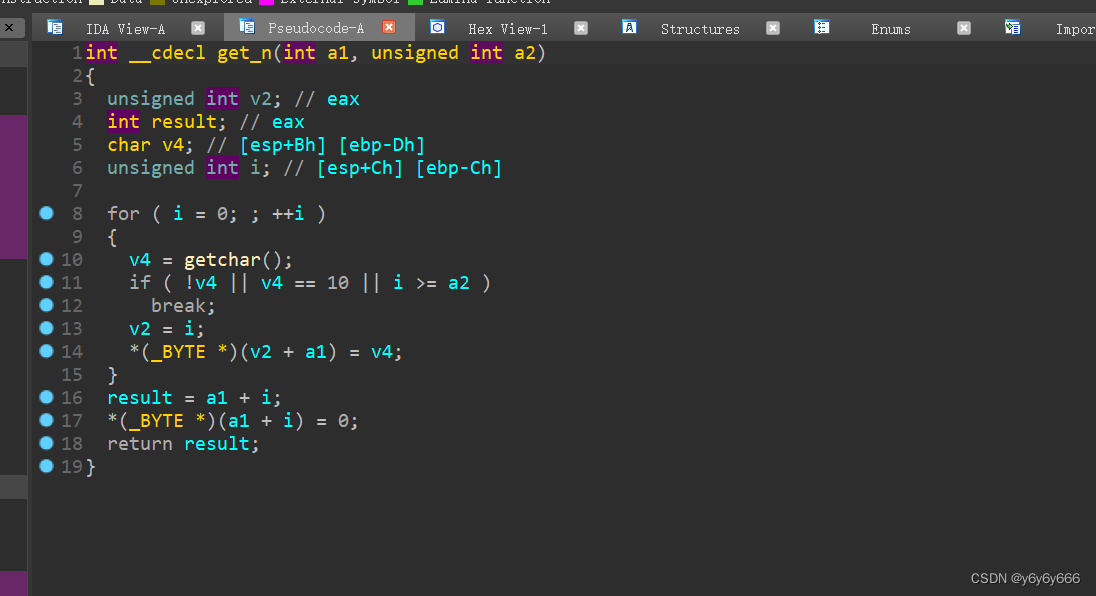Click the CSDN watermark link
This screenshot has height=596, width=1096.
[x=1025, y=577]
